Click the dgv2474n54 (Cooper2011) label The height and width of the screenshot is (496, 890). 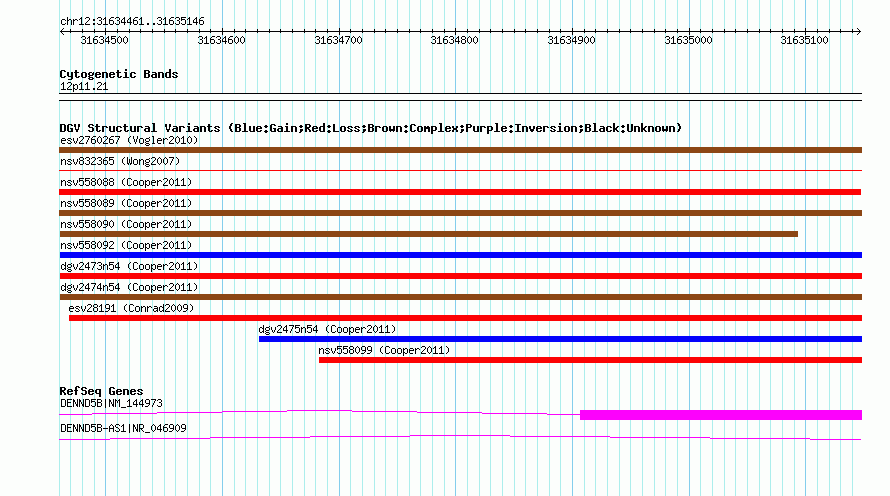[x=129, y=287]
